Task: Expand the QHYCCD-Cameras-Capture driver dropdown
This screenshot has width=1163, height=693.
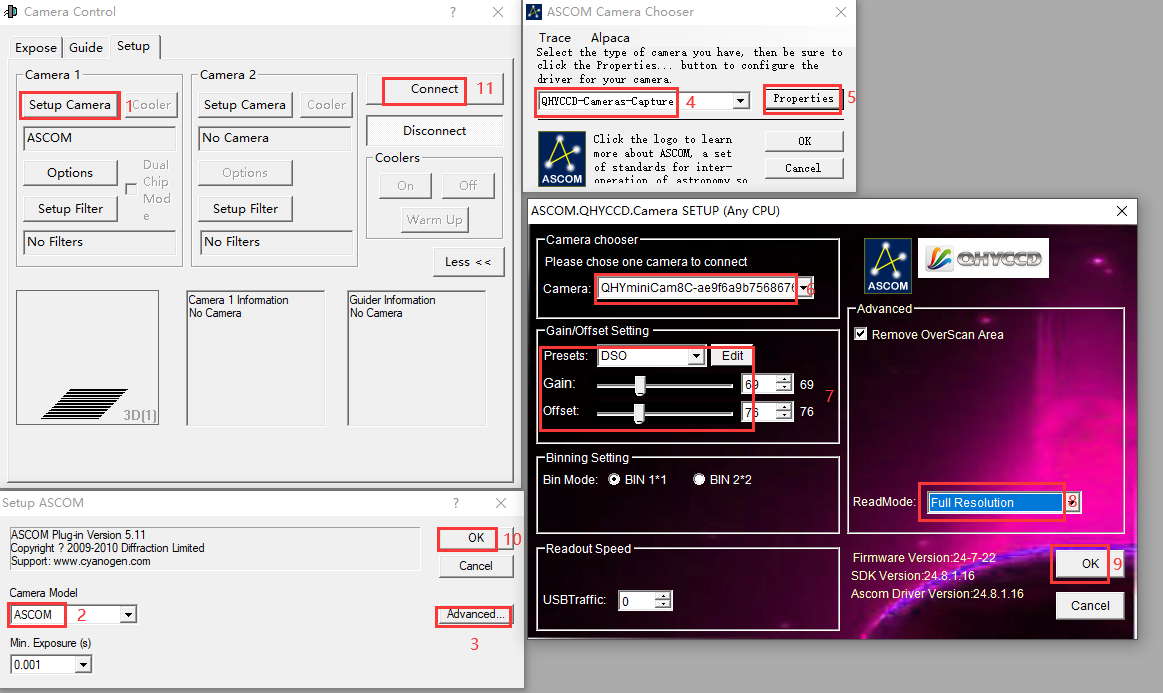Action: click(741, 101)
